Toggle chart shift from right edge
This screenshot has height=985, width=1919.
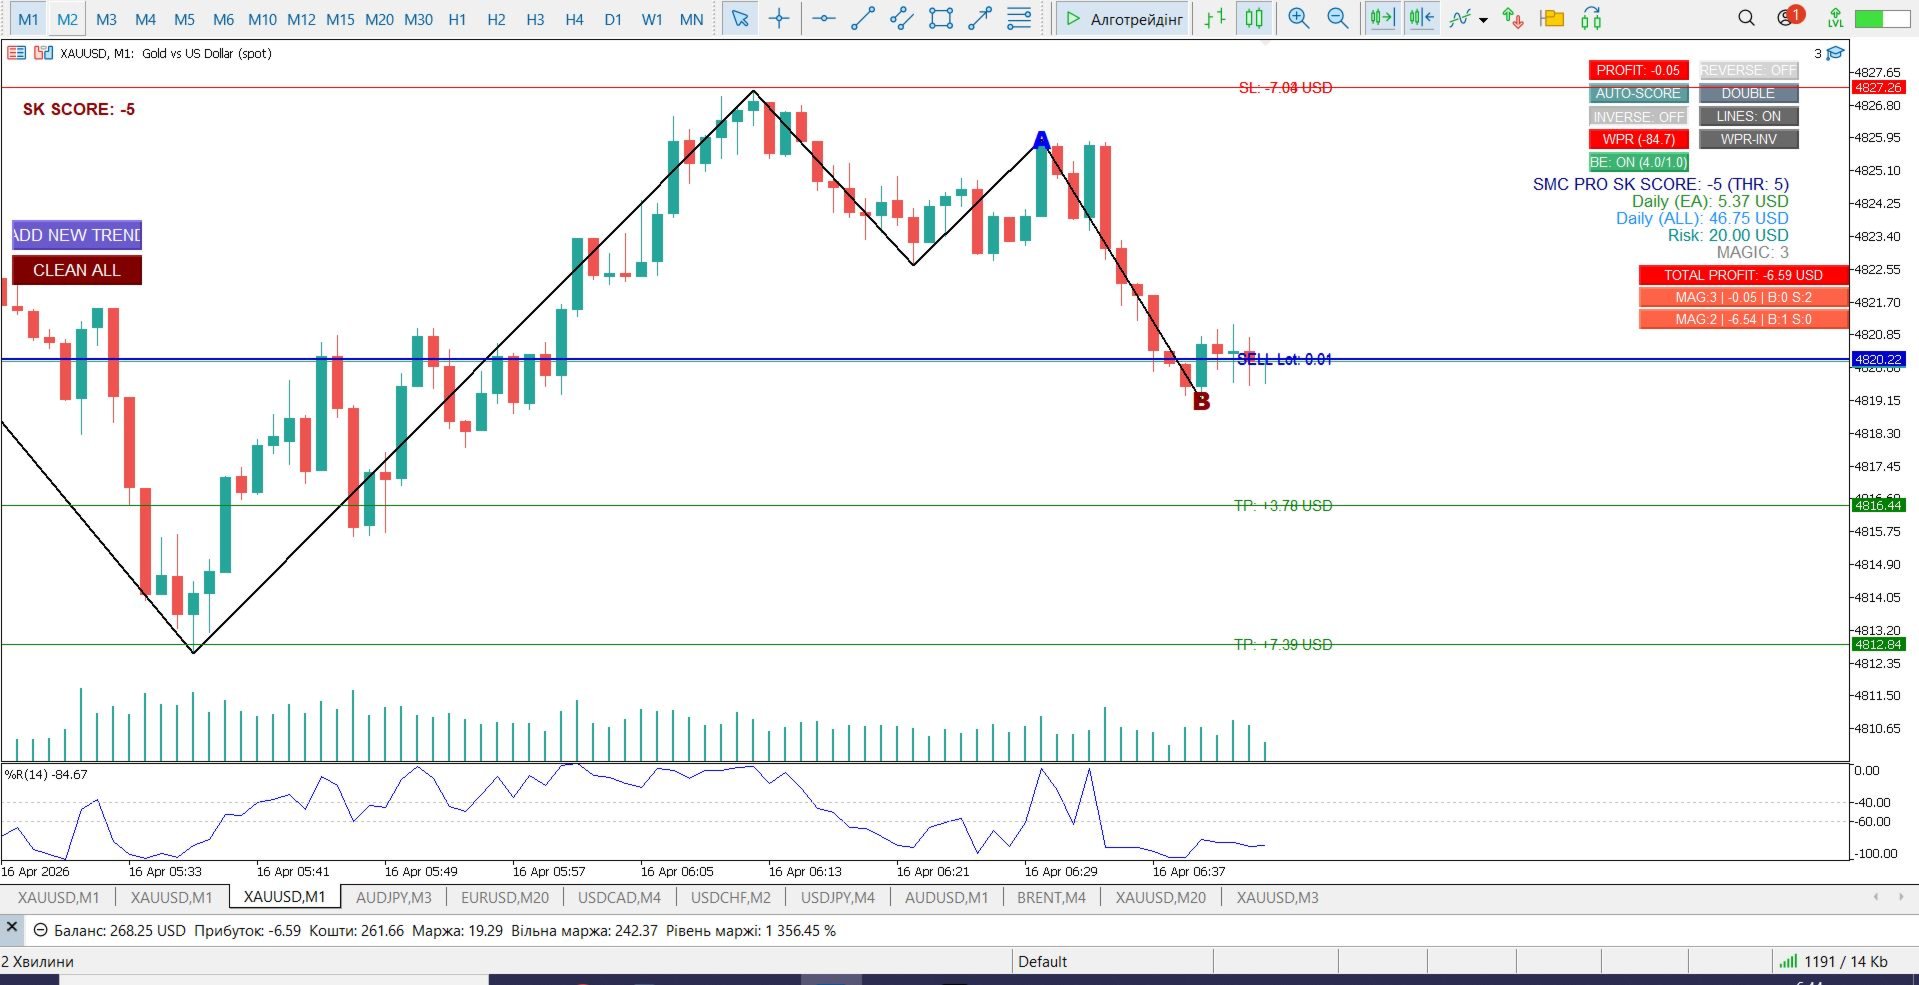click(1421, 18)
